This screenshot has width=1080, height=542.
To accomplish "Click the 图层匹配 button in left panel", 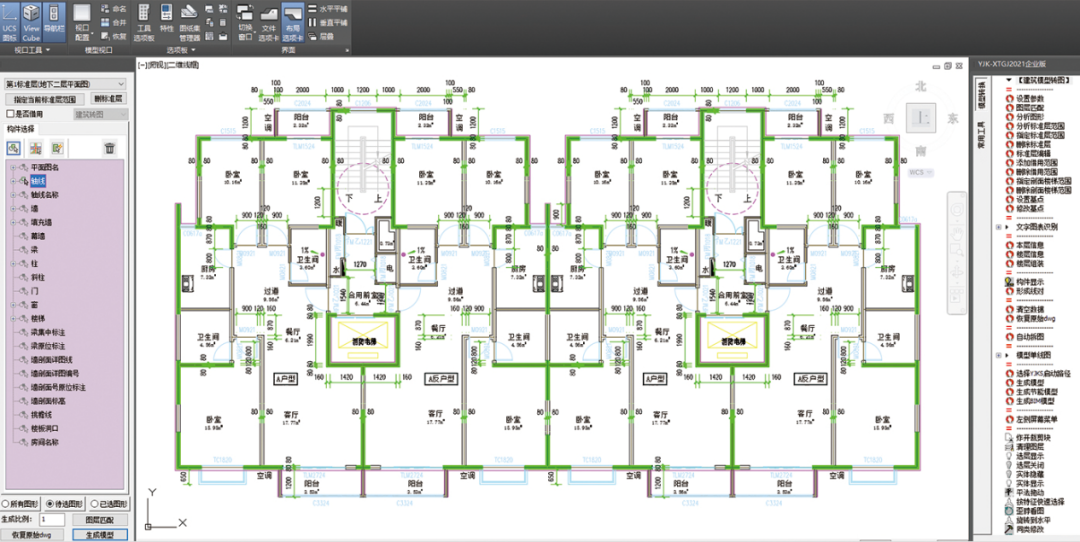I will pyautogui.click(x=99, y=519).
